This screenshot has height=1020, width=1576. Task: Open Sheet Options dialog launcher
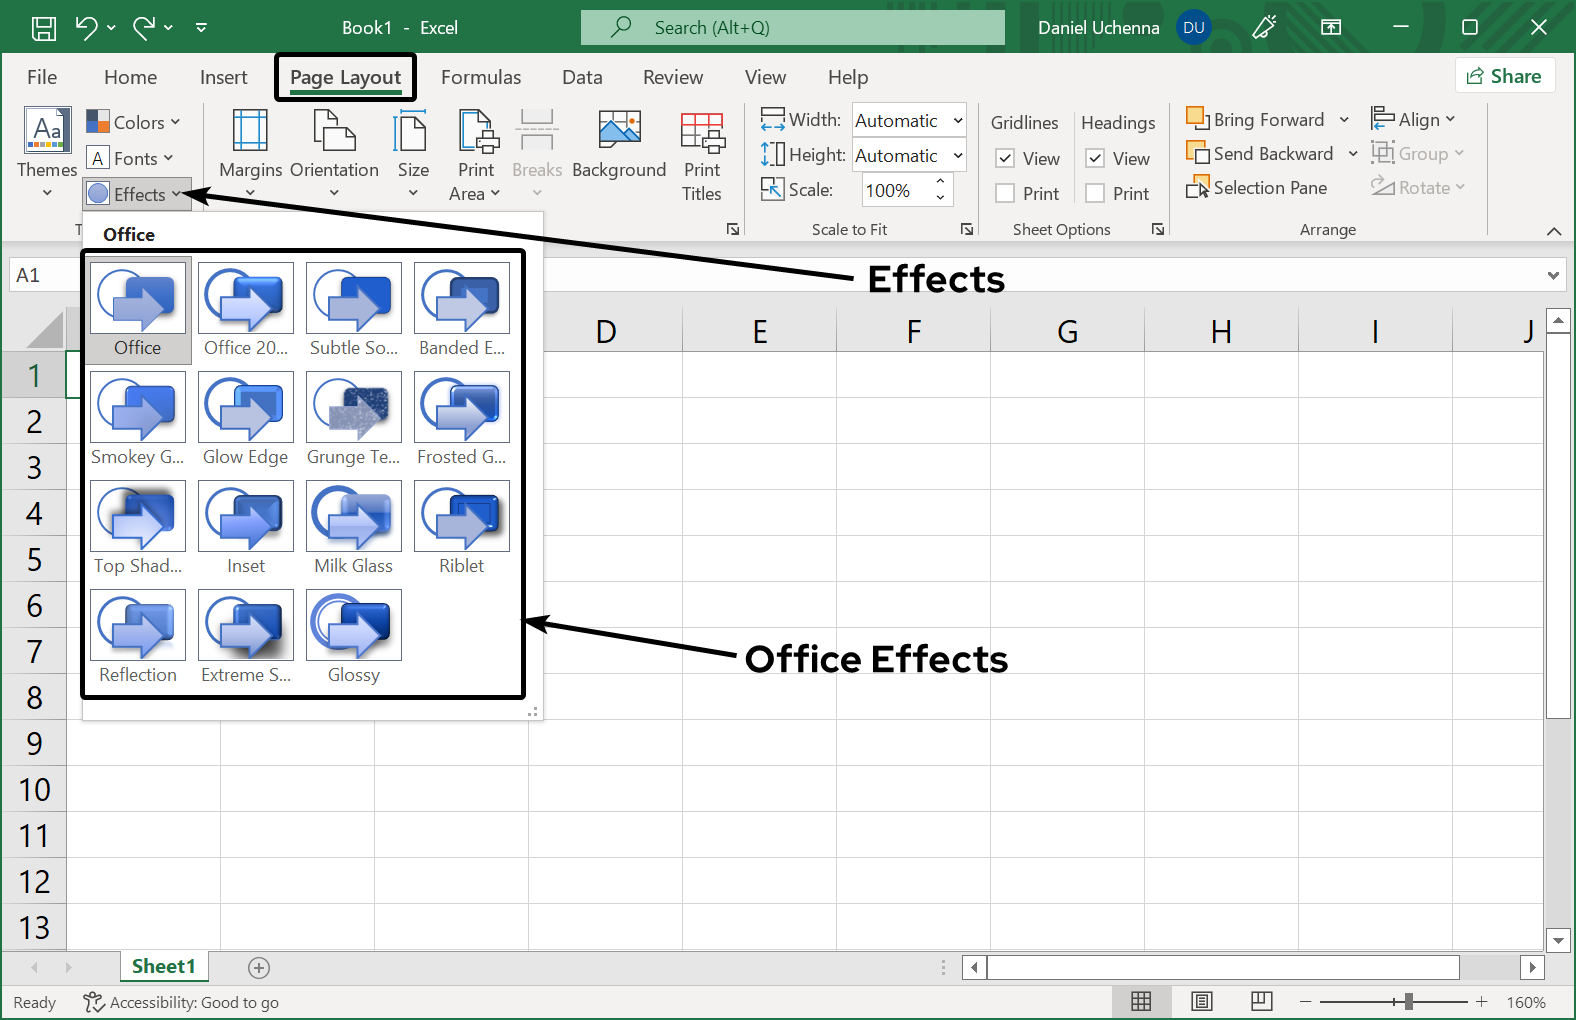click(x=1158, y=229)
